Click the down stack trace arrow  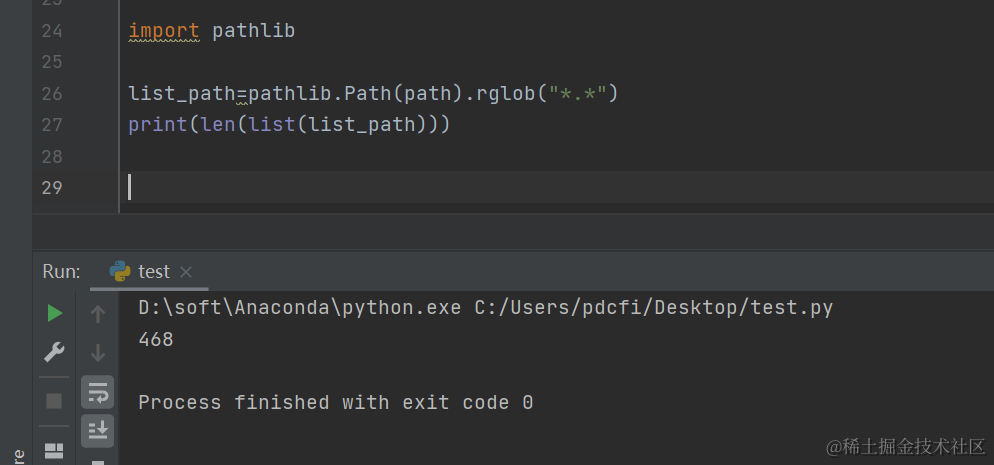(x=98, y=352)
